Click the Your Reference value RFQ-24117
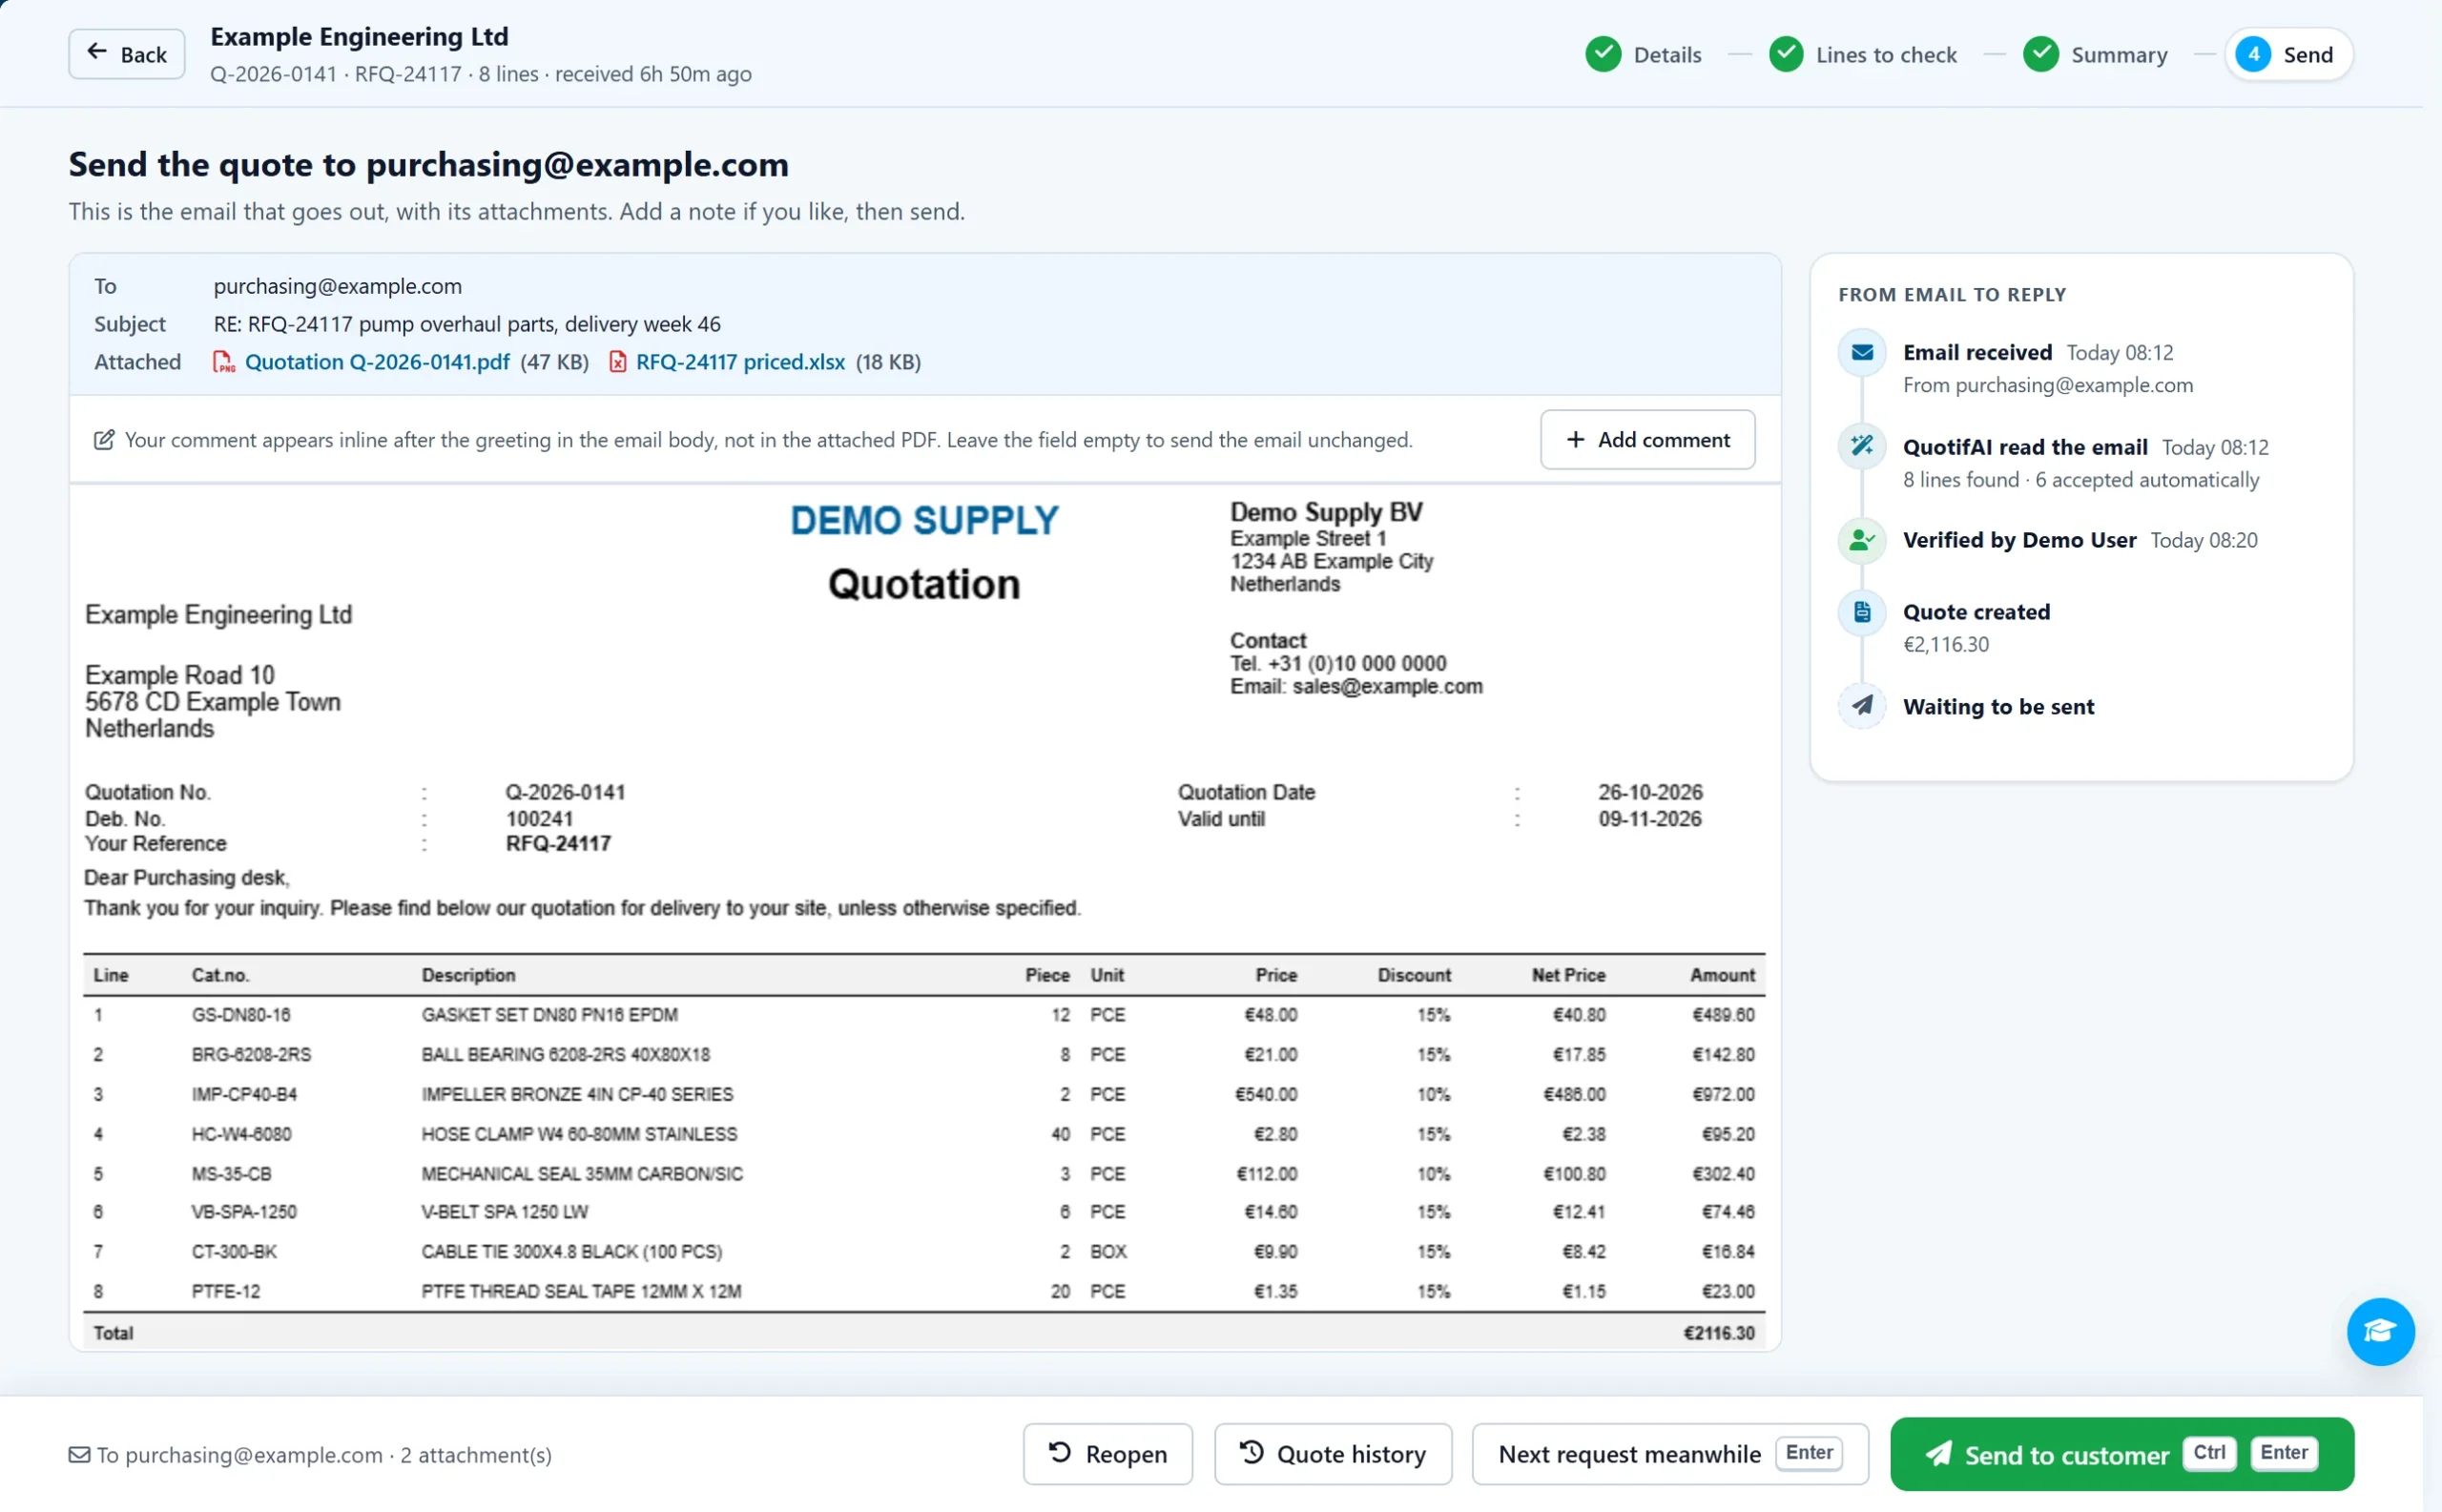This screenshot has width=2442, height=1512. pos(558,844)
